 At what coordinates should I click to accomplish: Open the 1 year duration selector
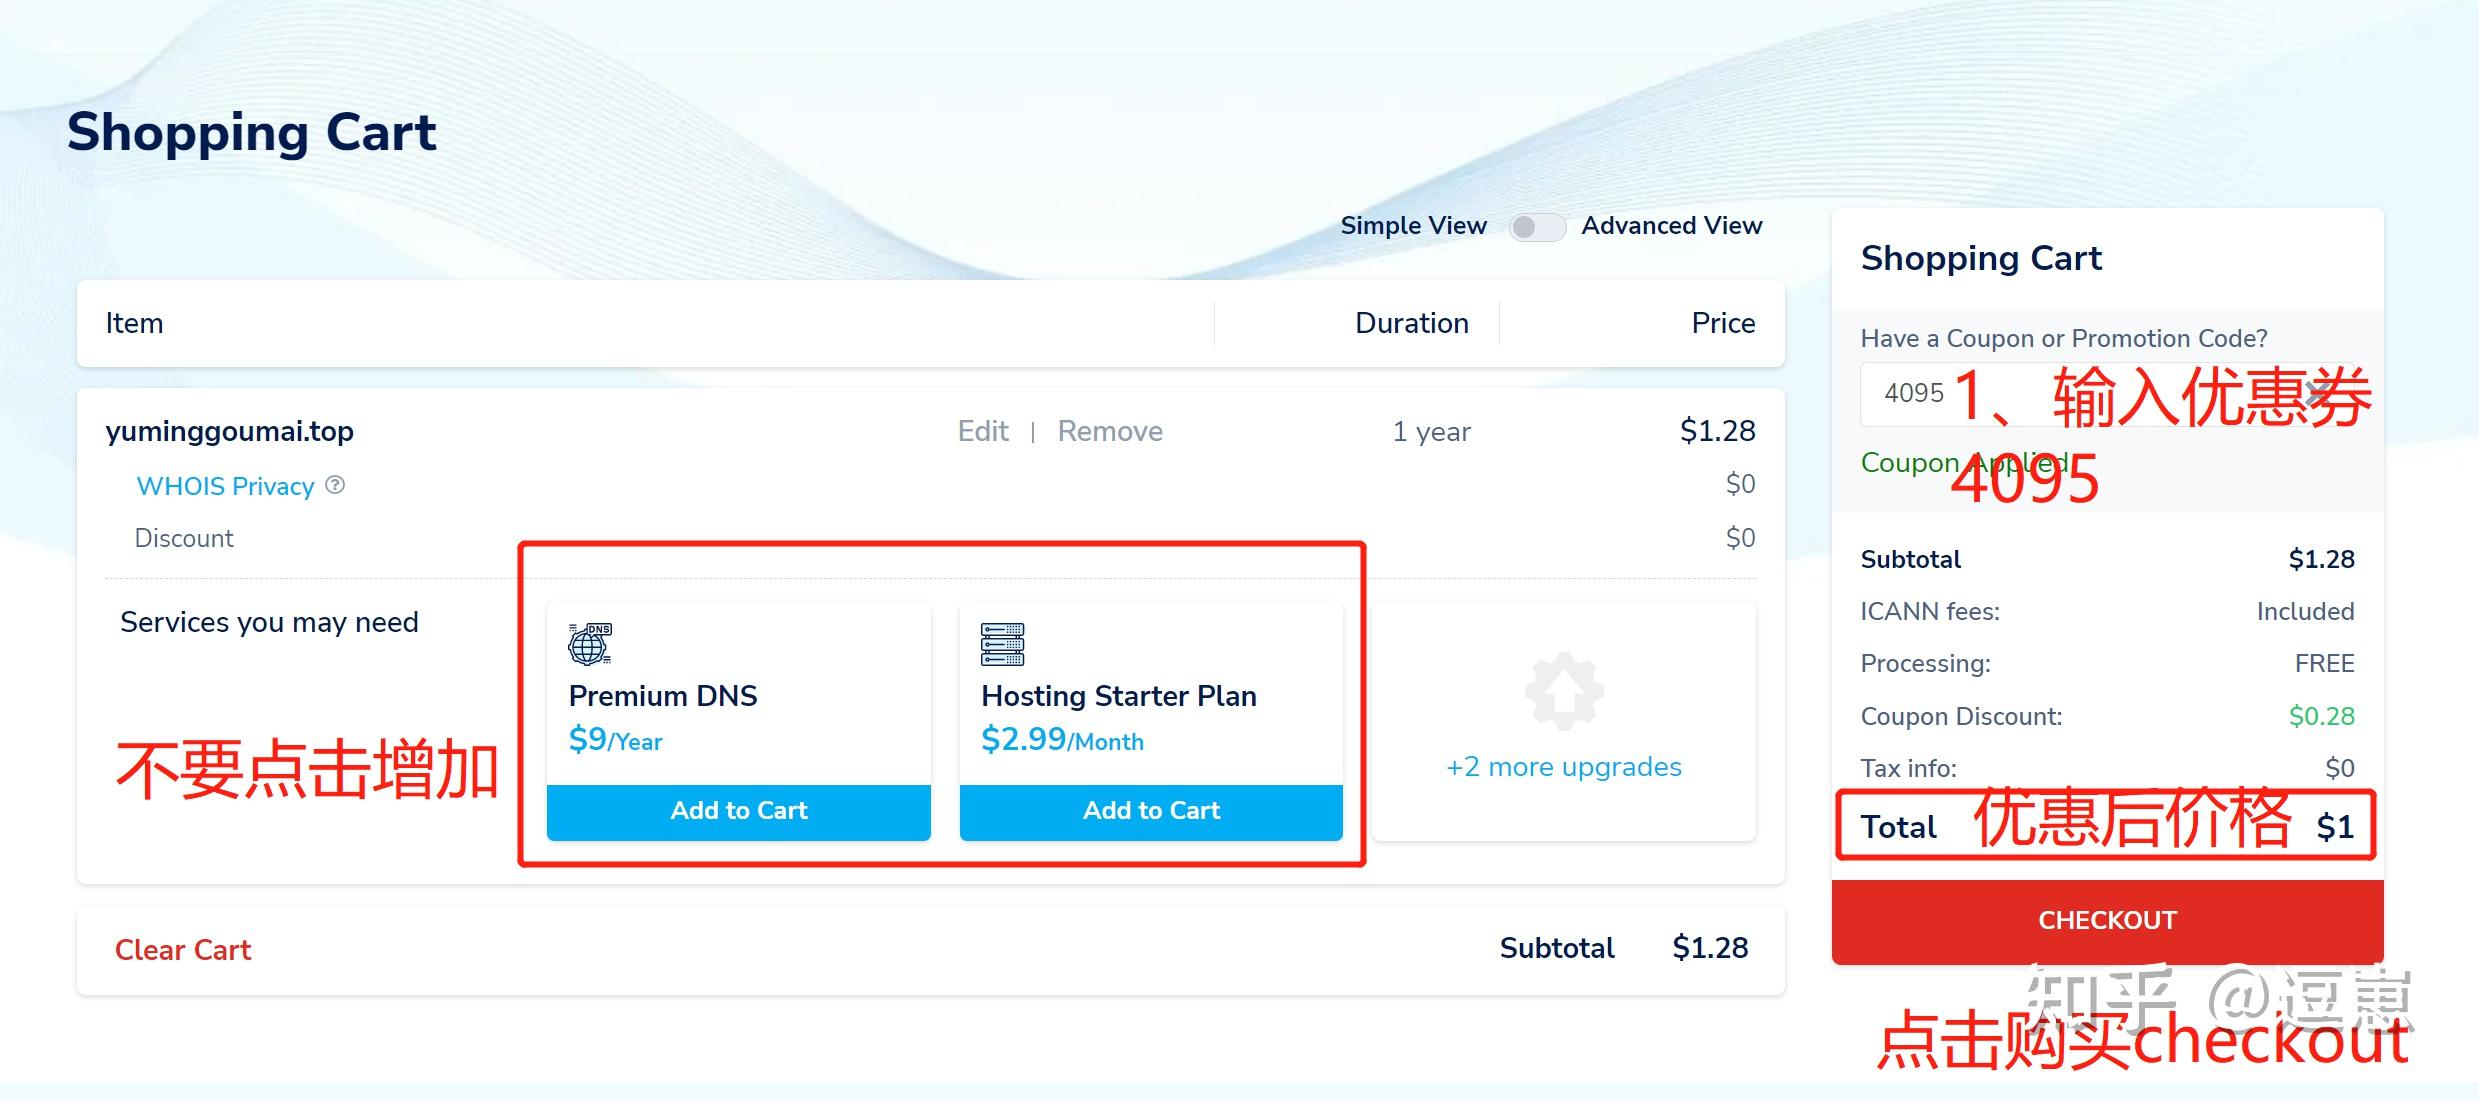pyautogui.click(x=1431, y=432)
